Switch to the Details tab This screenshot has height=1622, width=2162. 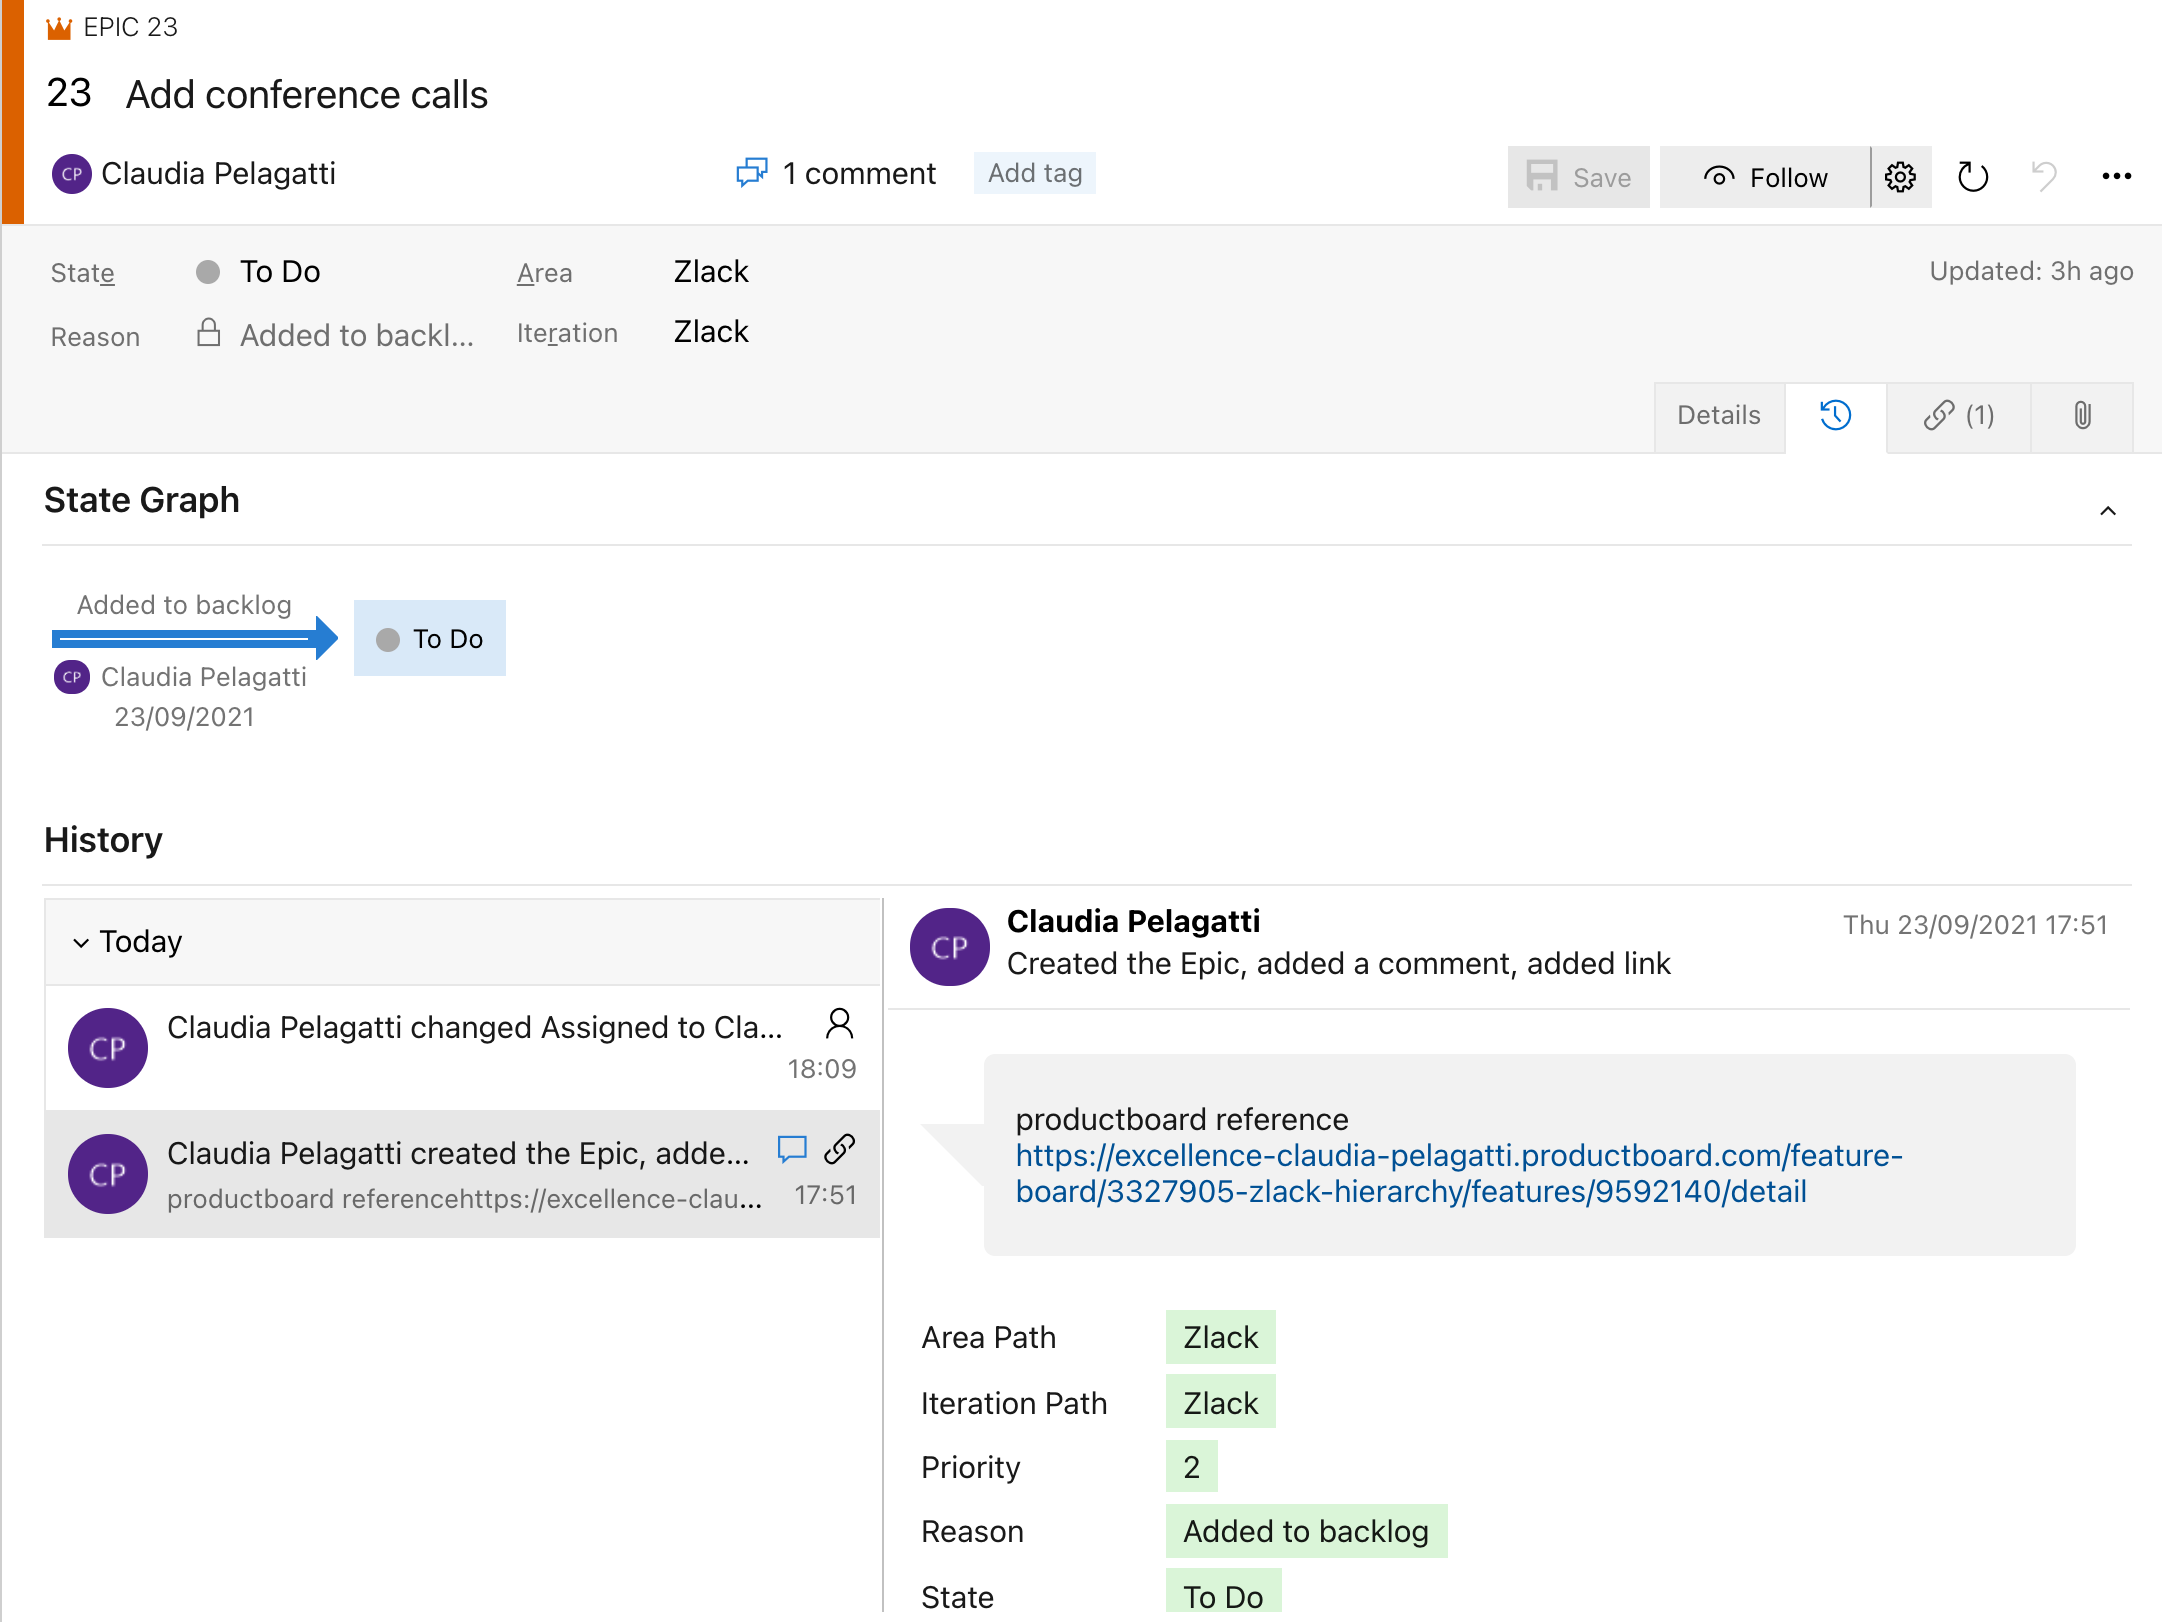tap(1717, 415)
